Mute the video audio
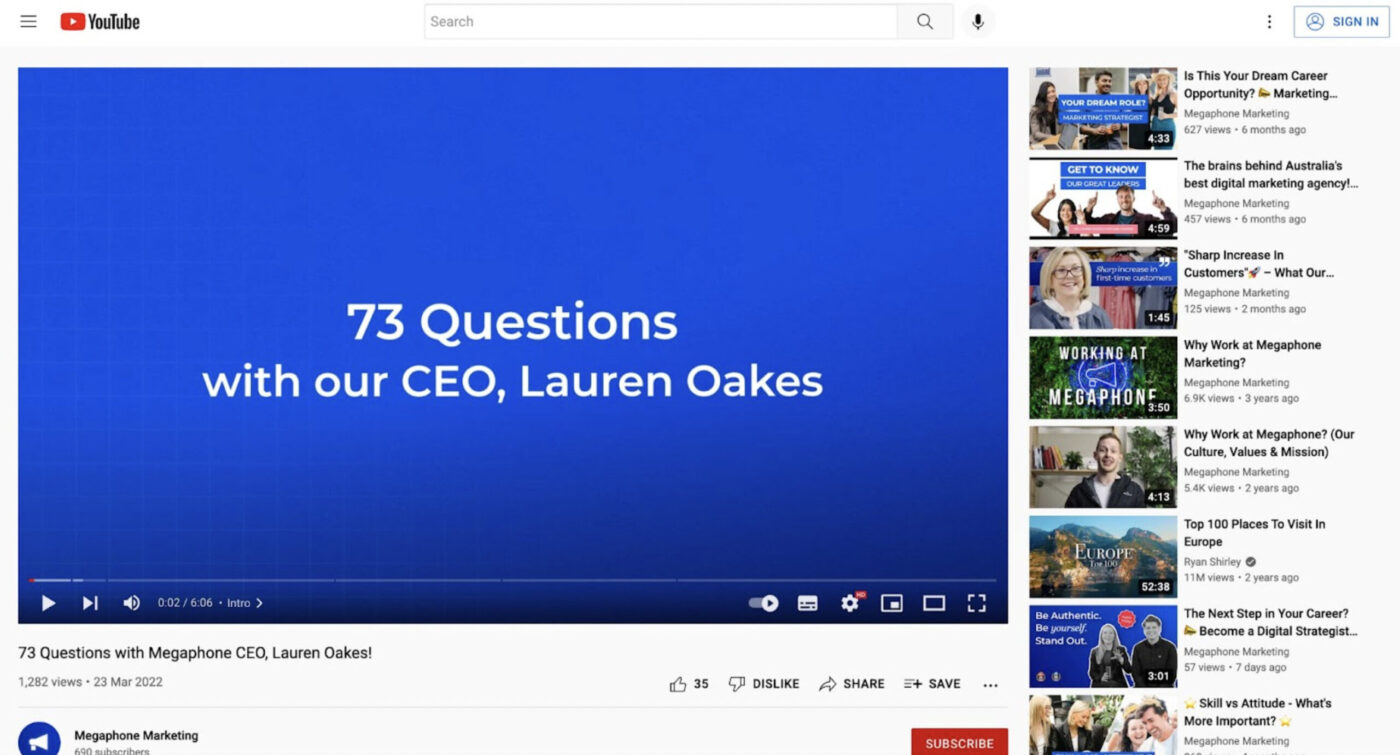 tap(131, 603)
